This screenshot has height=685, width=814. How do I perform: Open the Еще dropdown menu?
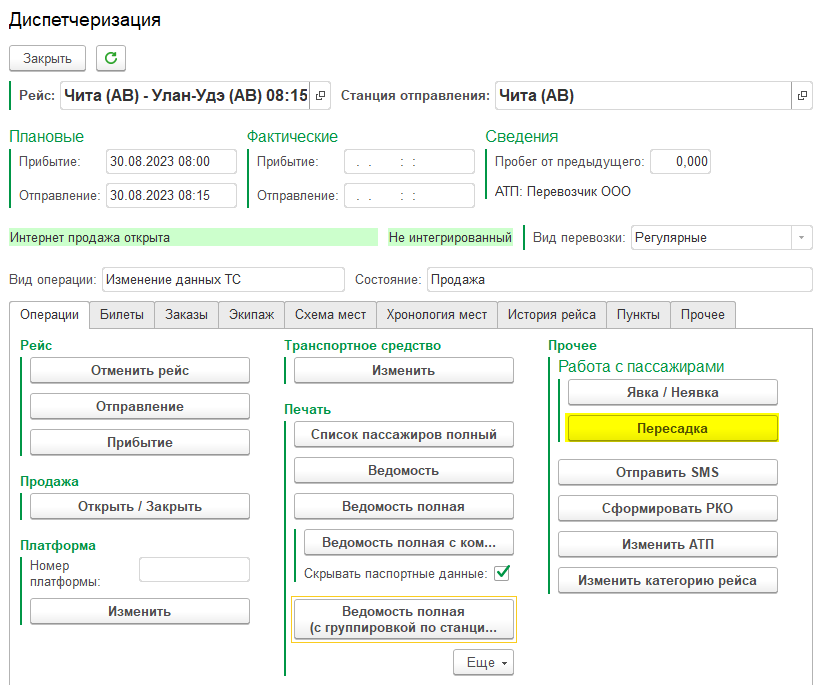pyautogui.click(x=483, y=662)
